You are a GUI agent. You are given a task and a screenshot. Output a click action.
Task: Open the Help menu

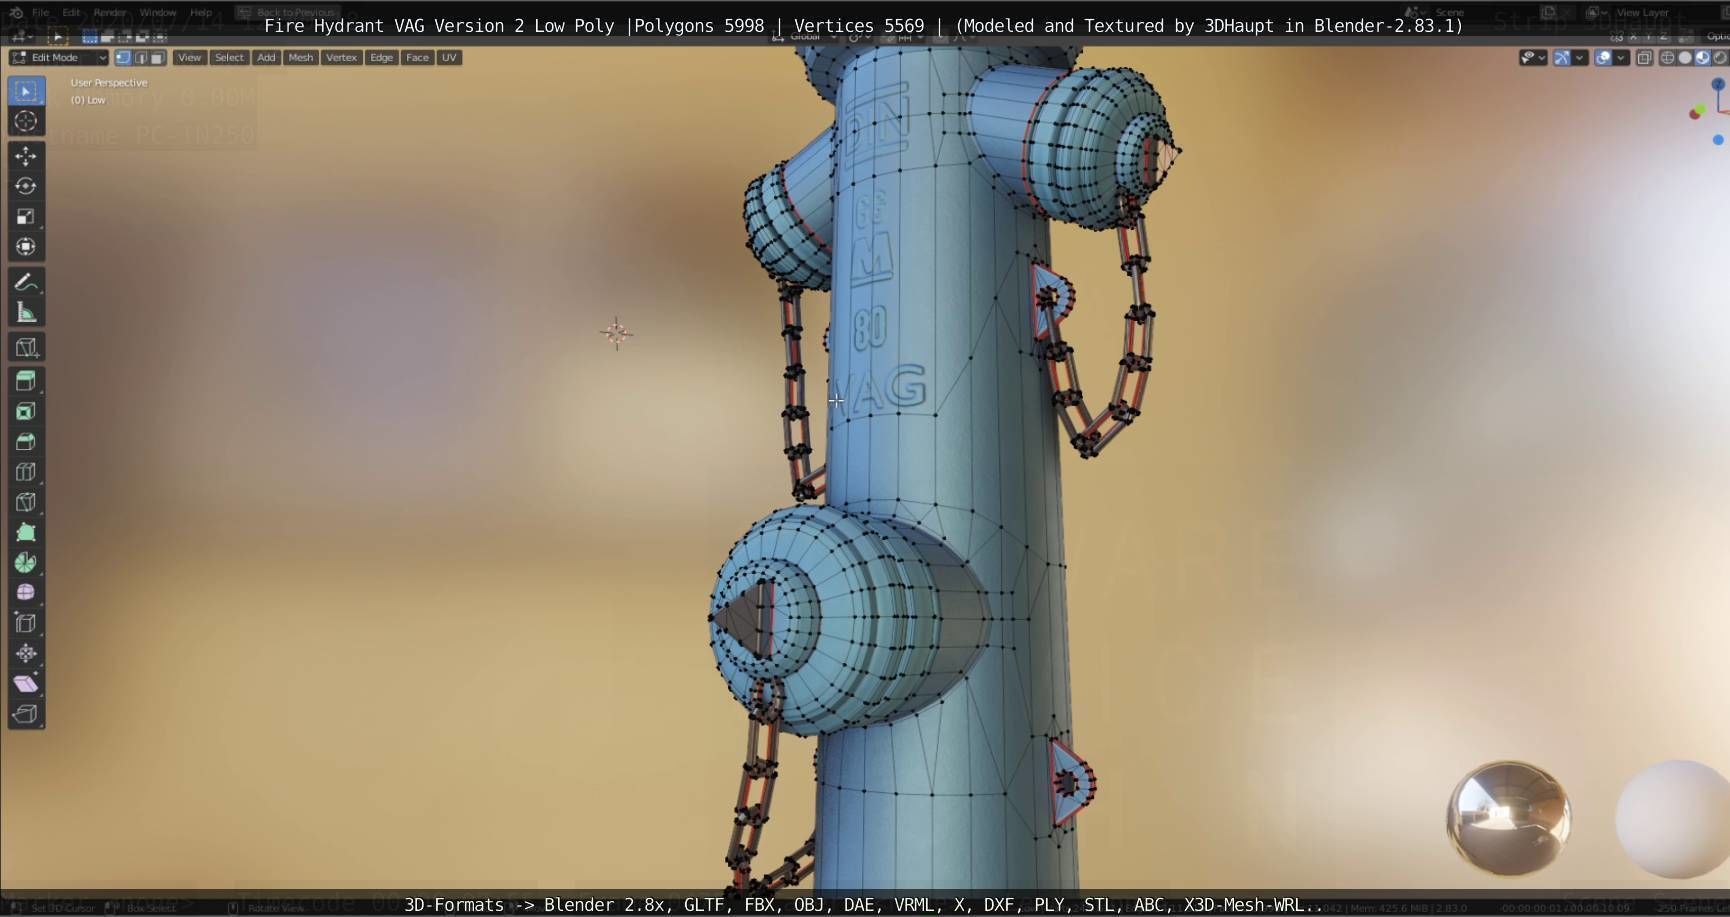[201, 12]
